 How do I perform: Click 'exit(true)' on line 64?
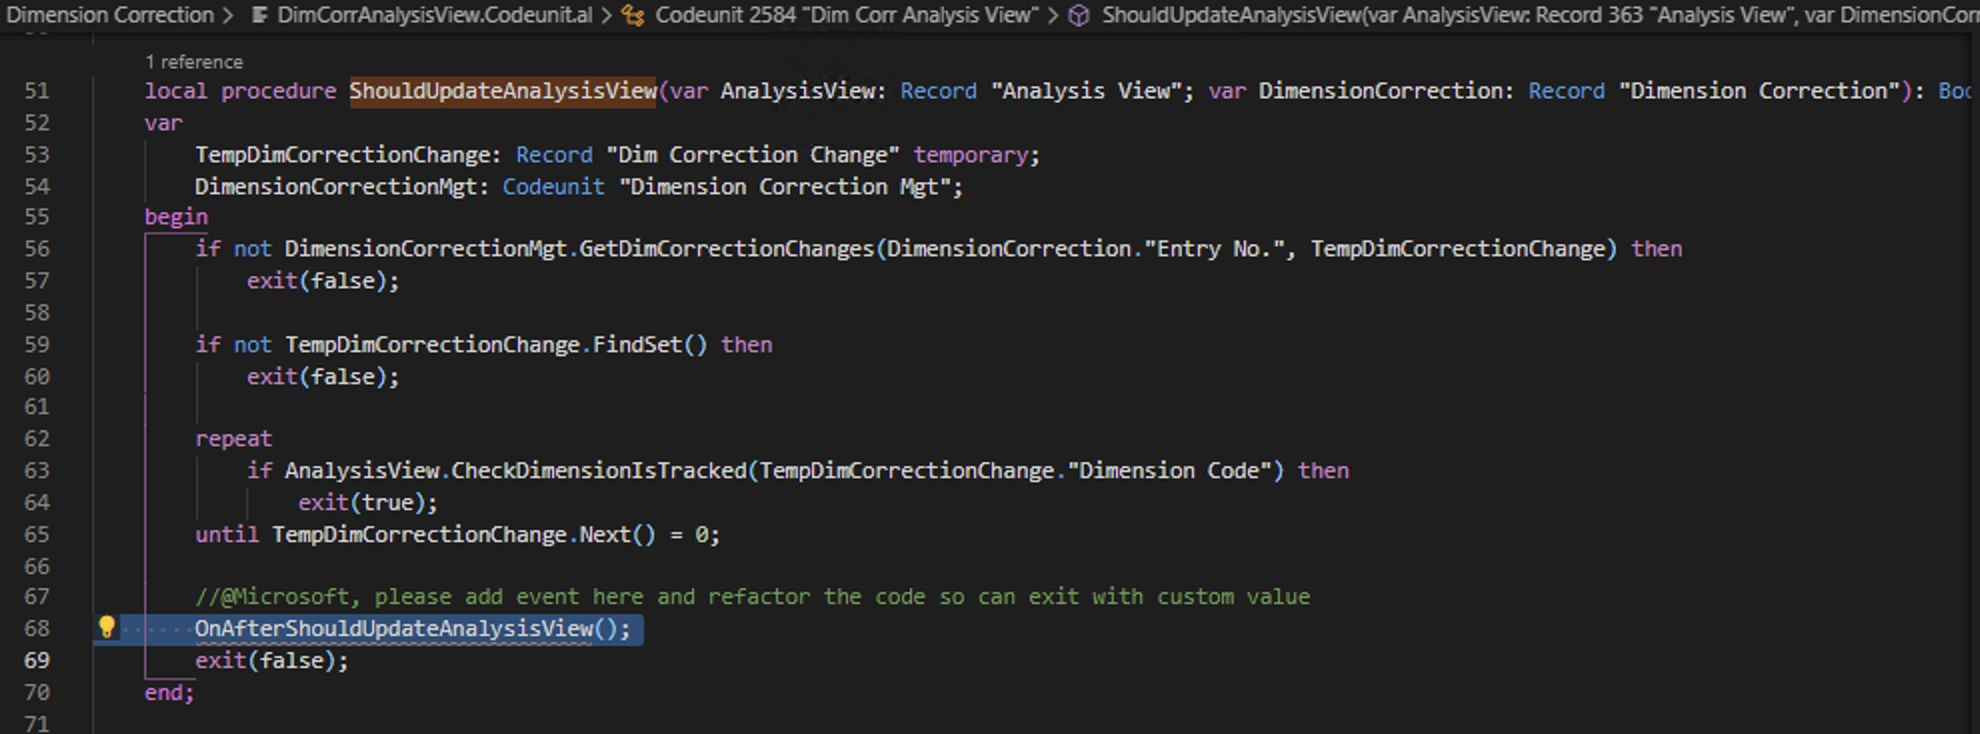pos(366,502)
